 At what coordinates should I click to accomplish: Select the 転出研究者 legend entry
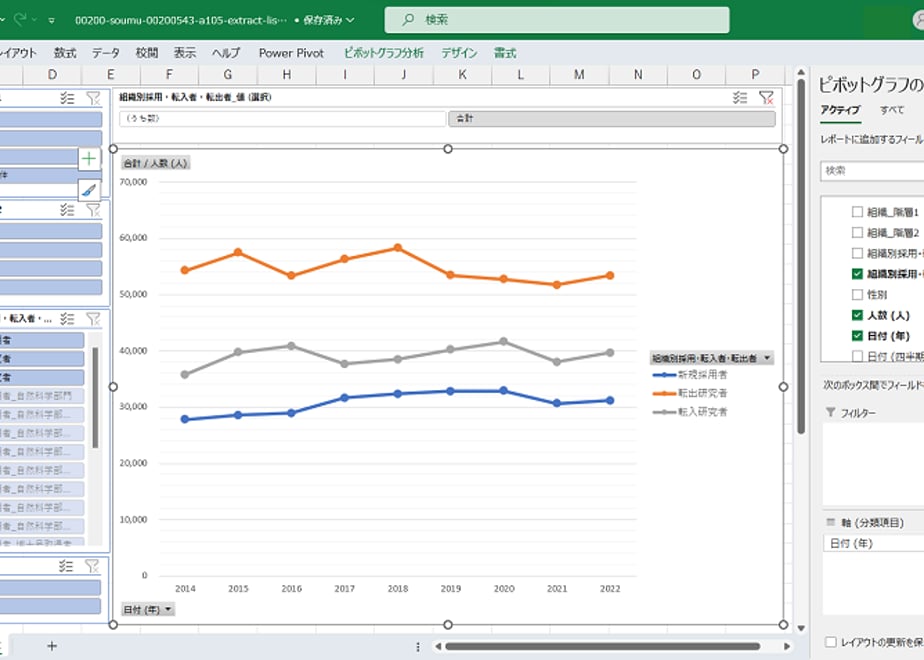(690, 393)
